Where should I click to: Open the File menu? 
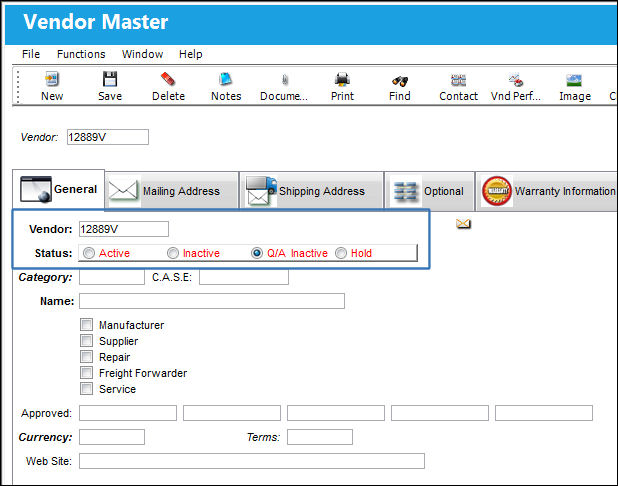31,54
